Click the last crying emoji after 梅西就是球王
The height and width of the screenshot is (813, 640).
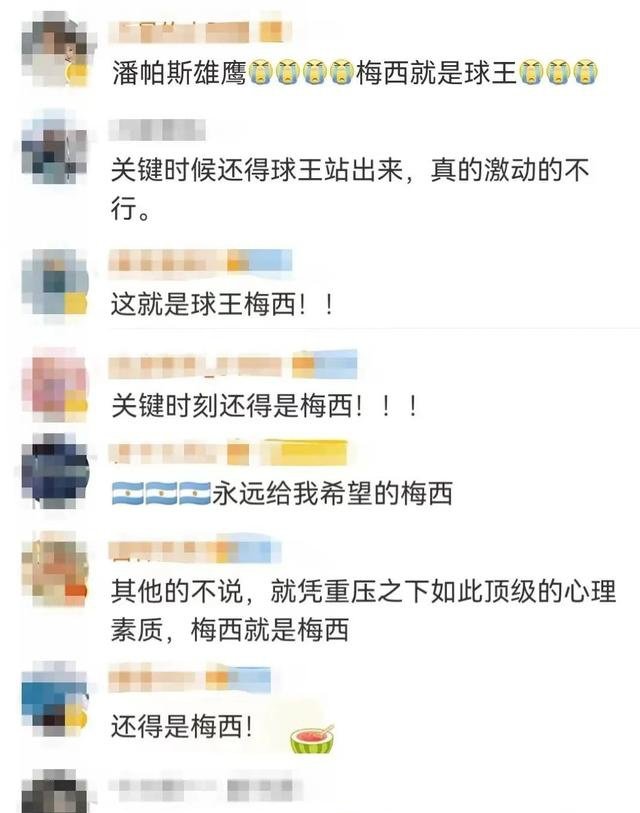[585, 73]
